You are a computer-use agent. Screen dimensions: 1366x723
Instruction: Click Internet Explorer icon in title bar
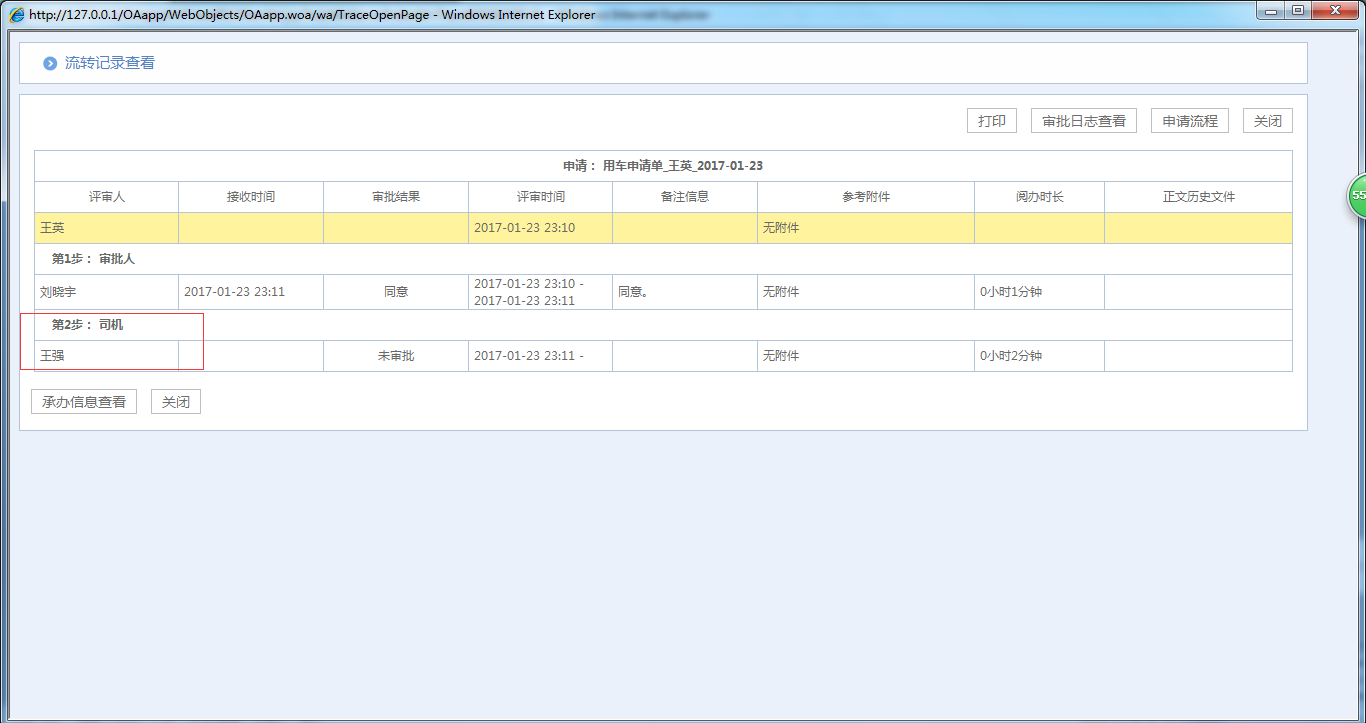pyautogui.click(x=17, y=15)
